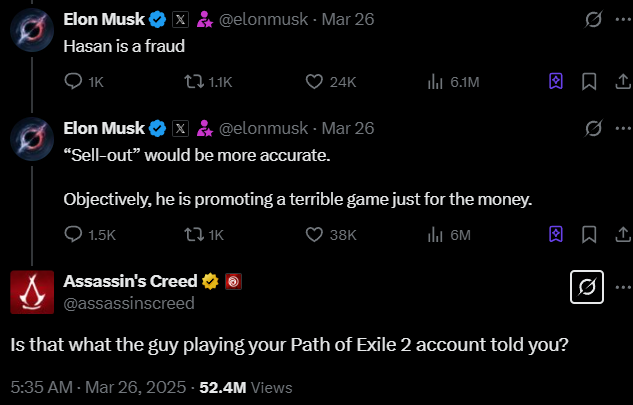Share the "Sell-out" tweet

coord(621,235)
